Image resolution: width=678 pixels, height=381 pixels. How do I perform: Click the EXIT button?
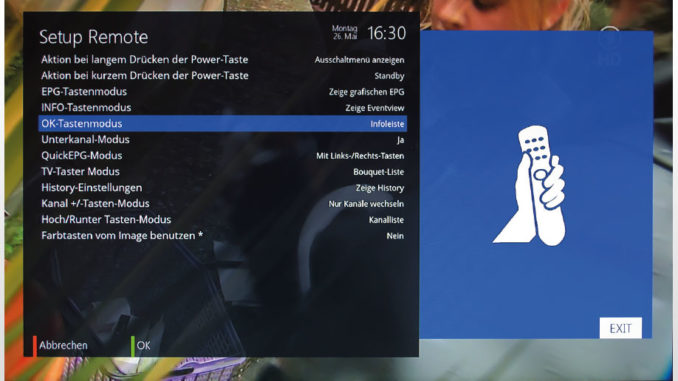tap(620, 328)
